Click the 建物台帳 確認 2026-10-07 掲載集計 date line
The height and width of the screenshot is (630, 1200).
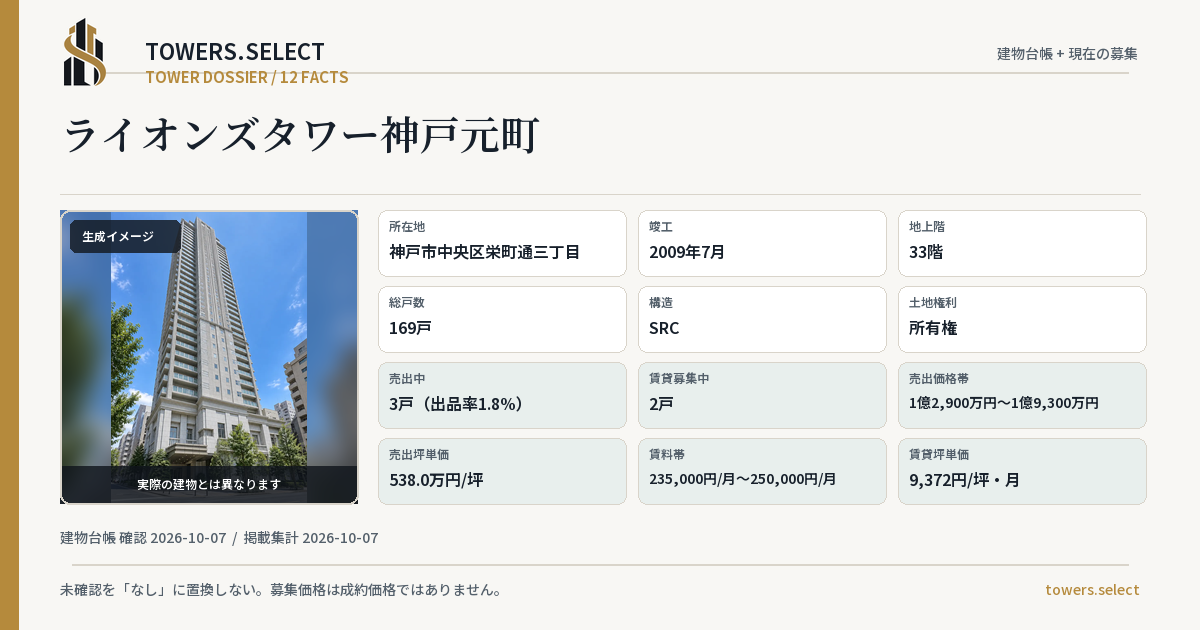coord(219,538)
